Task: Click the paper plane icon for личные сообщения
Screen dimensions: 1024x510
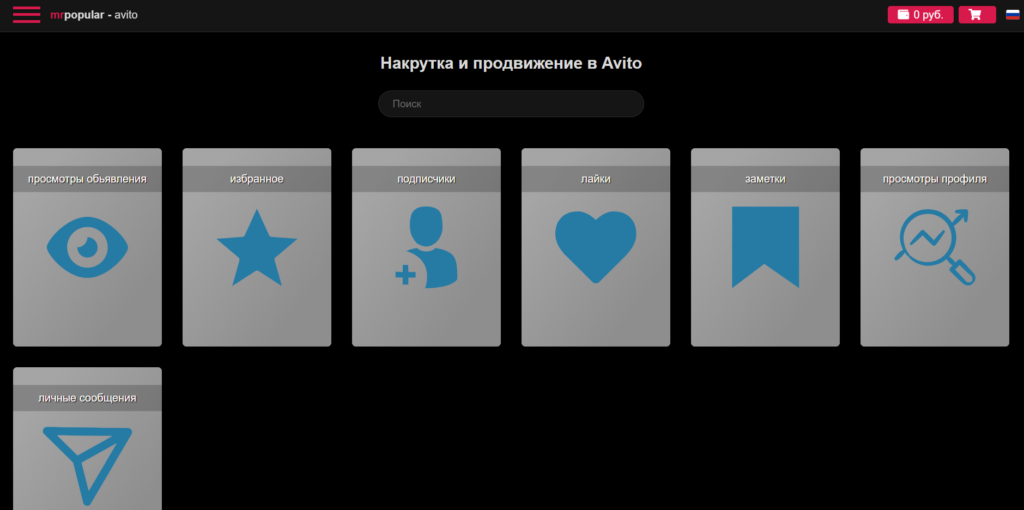Action: point(88,466)
